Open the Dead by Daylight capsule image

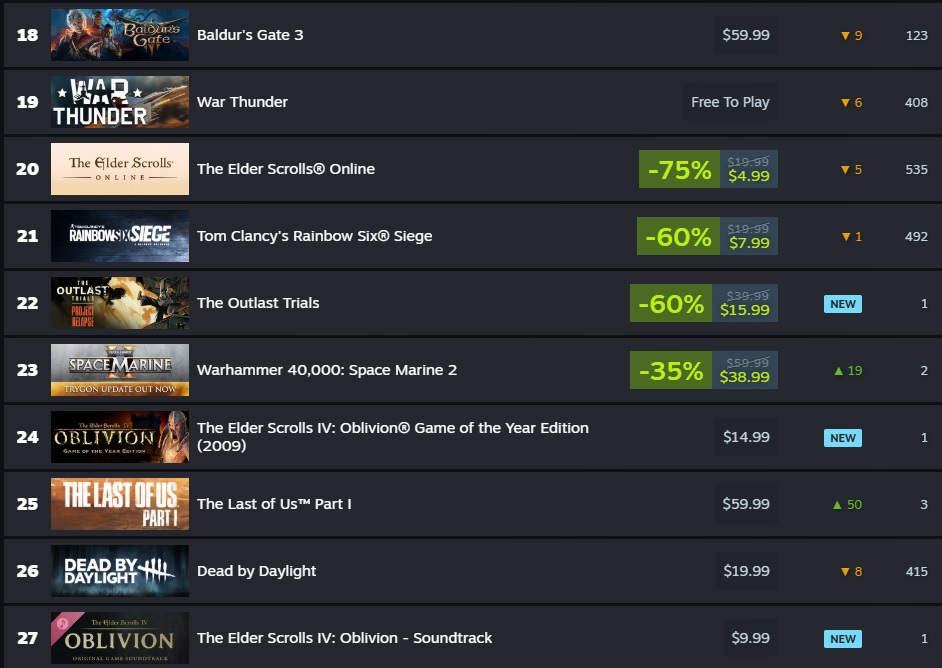click(120, 571)
